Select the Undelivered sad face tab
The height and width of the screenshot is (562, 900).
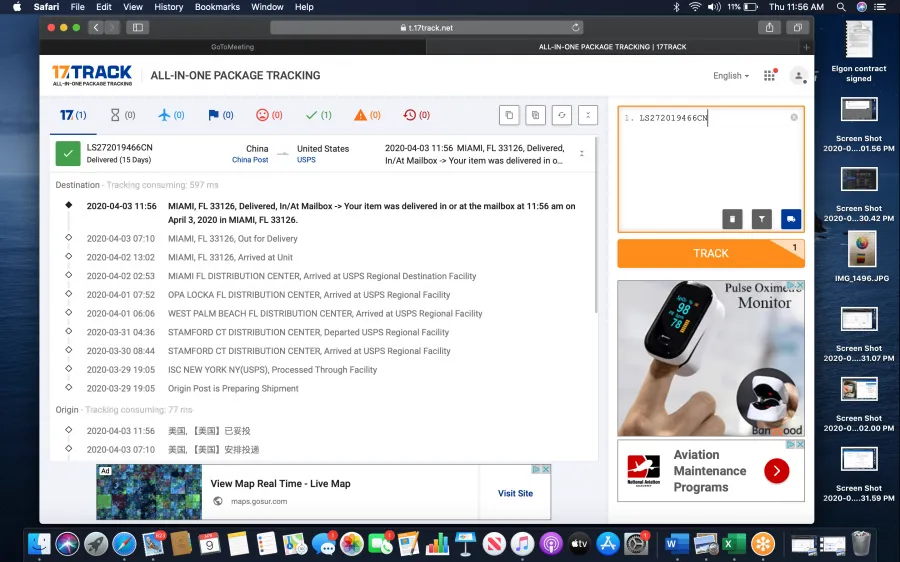(269, 115)
